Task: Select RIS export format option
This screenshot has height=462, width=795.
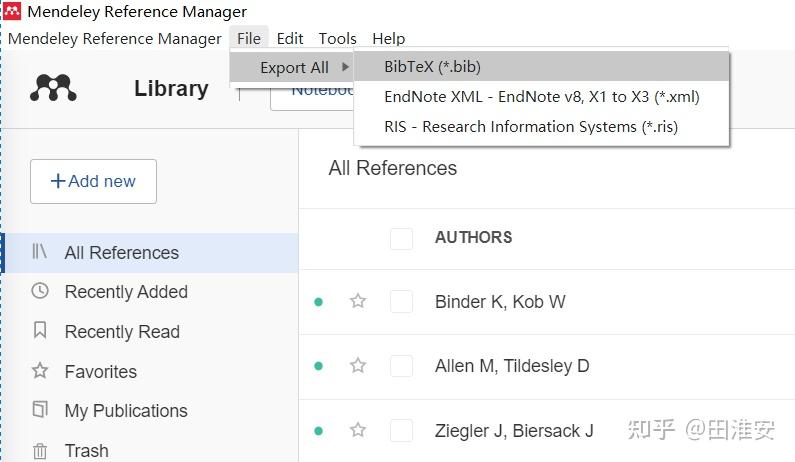Action: coord(531,127)
